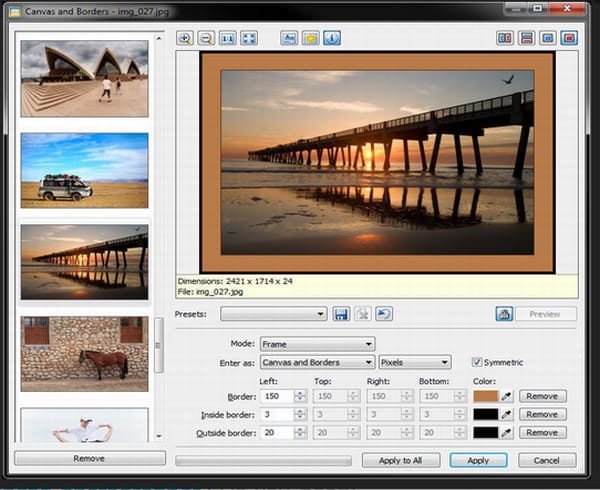Select the pier sunset thumbnail
The image size is (600, 490).
85,262
